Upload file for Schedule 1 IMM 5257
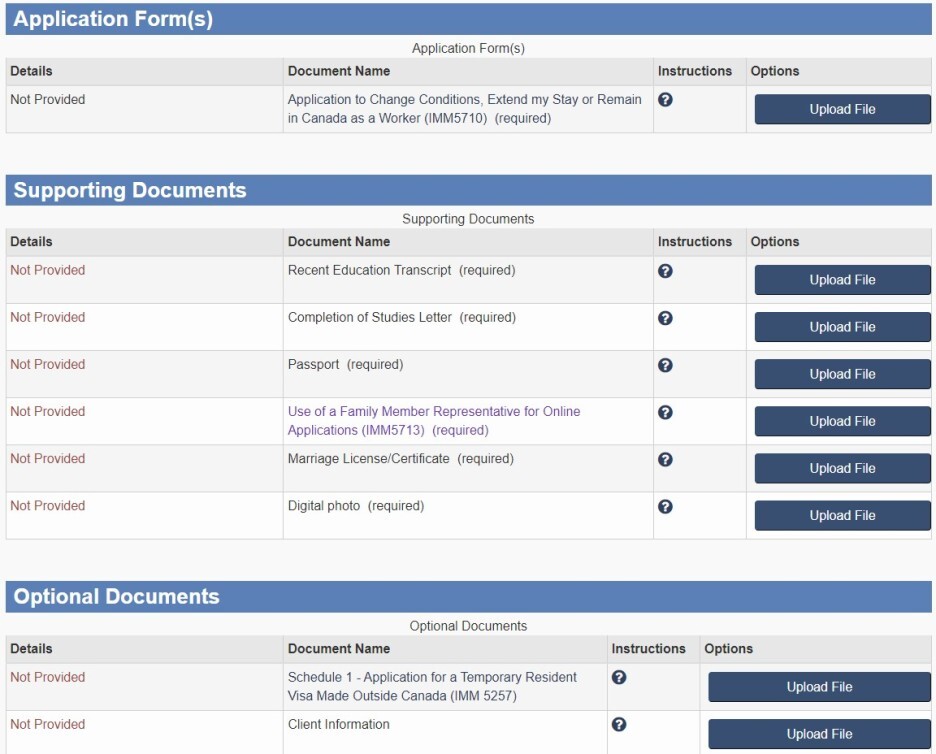This screenshot has width=936, height=754. click(819, 687)
